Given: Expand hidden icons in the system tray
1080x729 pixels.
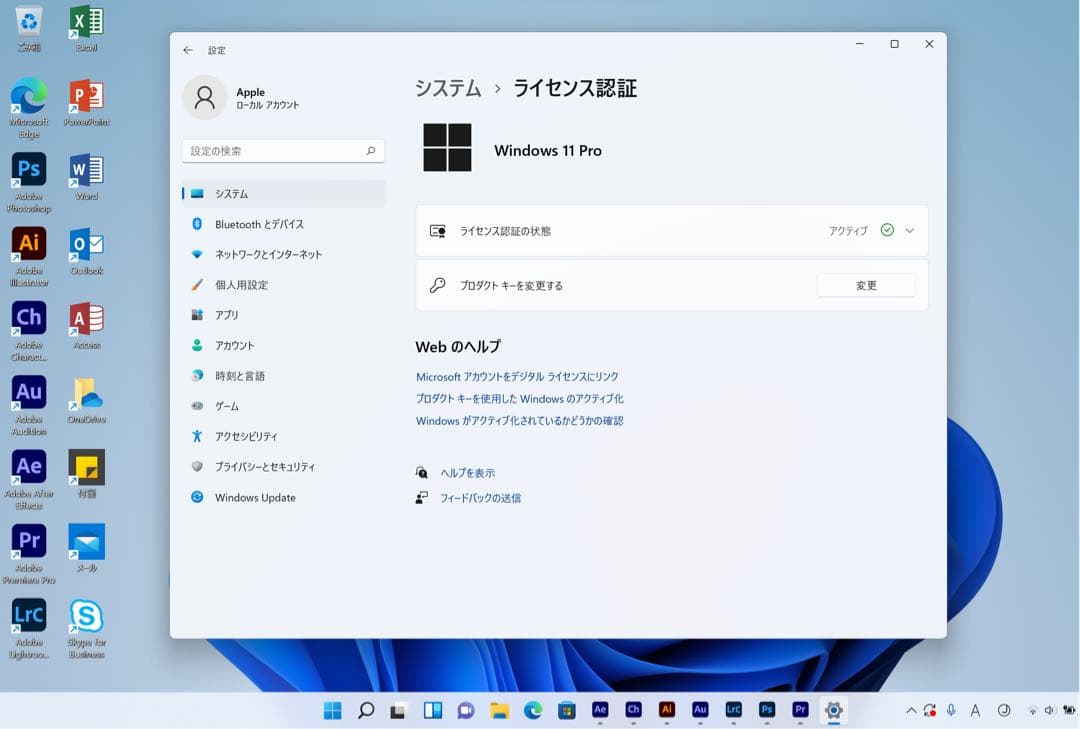Looking at the screenshot, I should point(913,710).
